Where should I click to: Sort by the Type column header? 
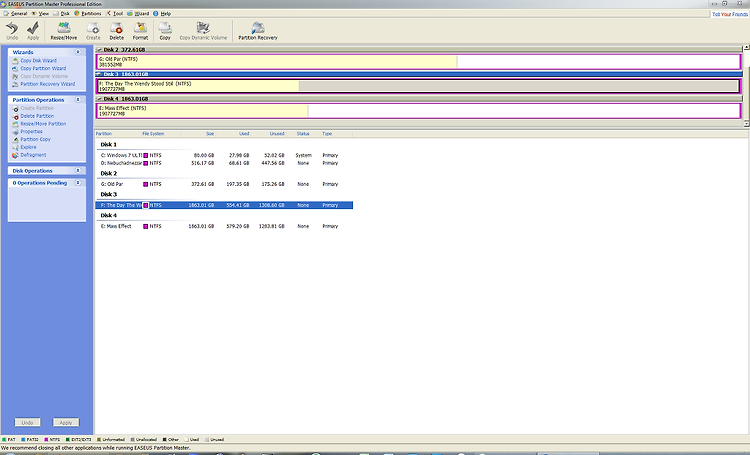[x=336, y=134]
